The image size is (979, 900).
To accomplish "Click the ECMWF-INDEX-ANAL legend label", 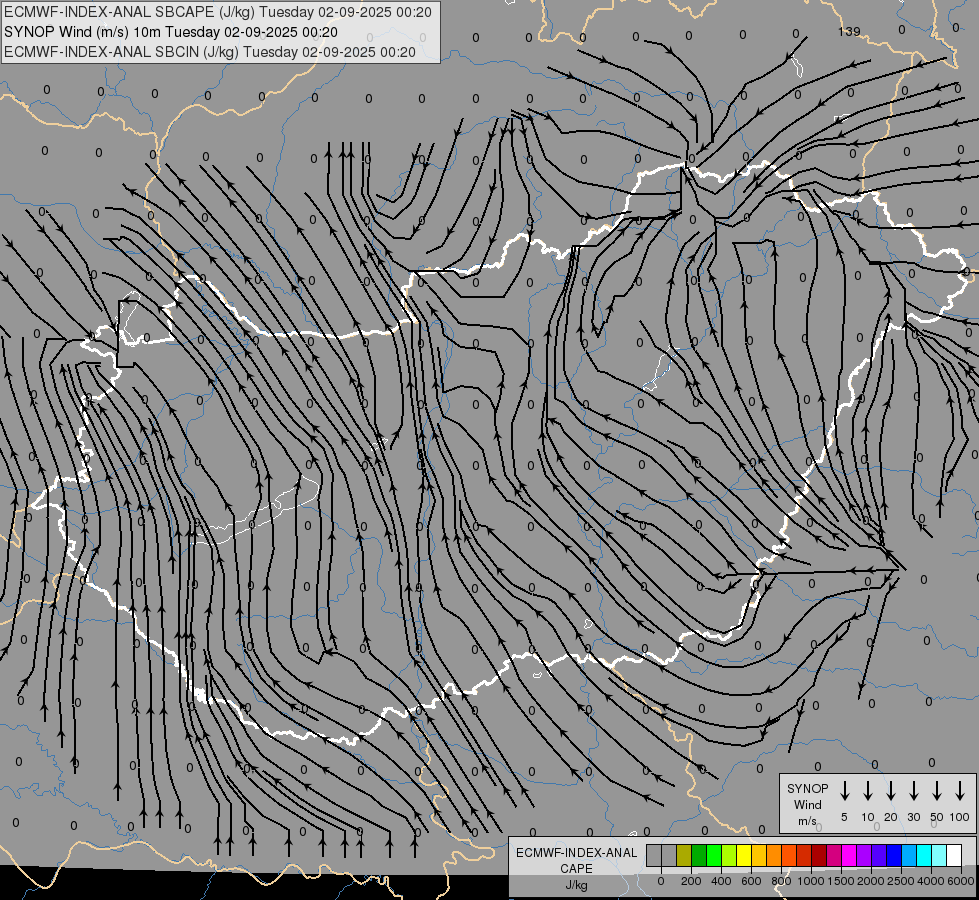I will [x=576, y=853].
